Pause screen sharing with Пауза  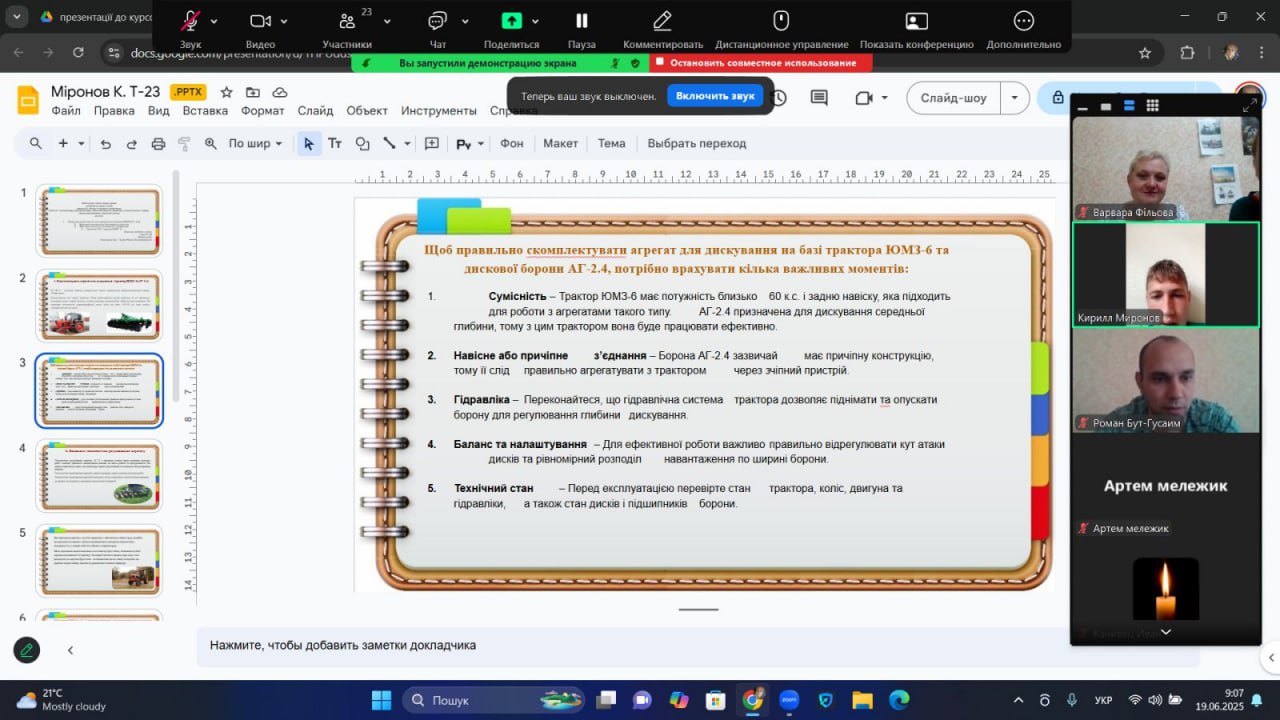coord(581,27)
